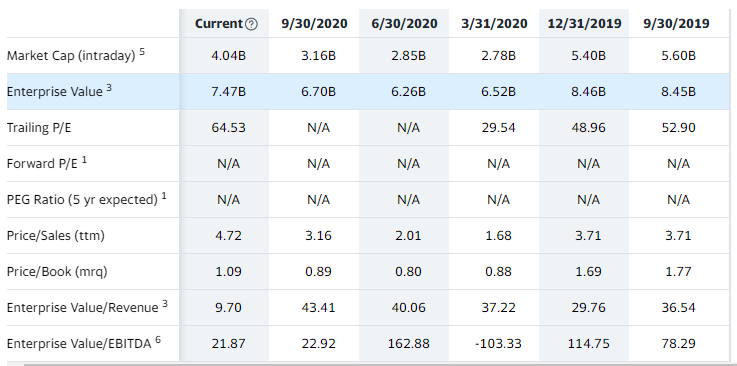This screenshot has height=366, width=737.
Task: Click EV/EBITDA value 22.92
Action: pos(319,343)
